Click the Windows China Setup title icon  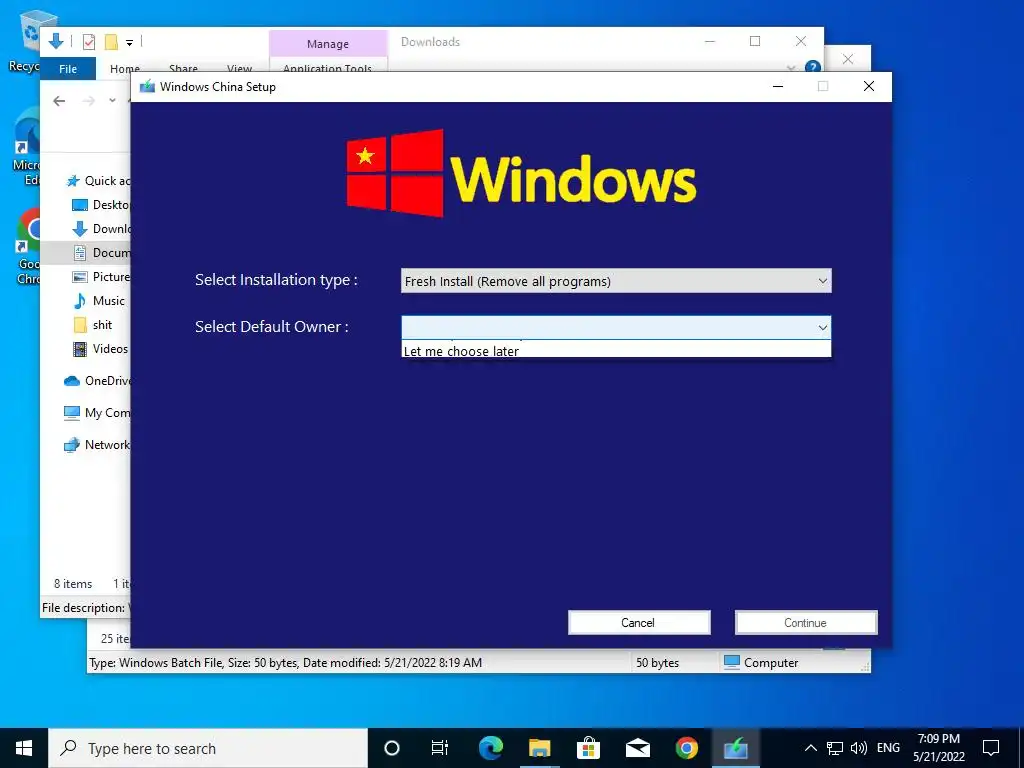[x=147, y=87]
